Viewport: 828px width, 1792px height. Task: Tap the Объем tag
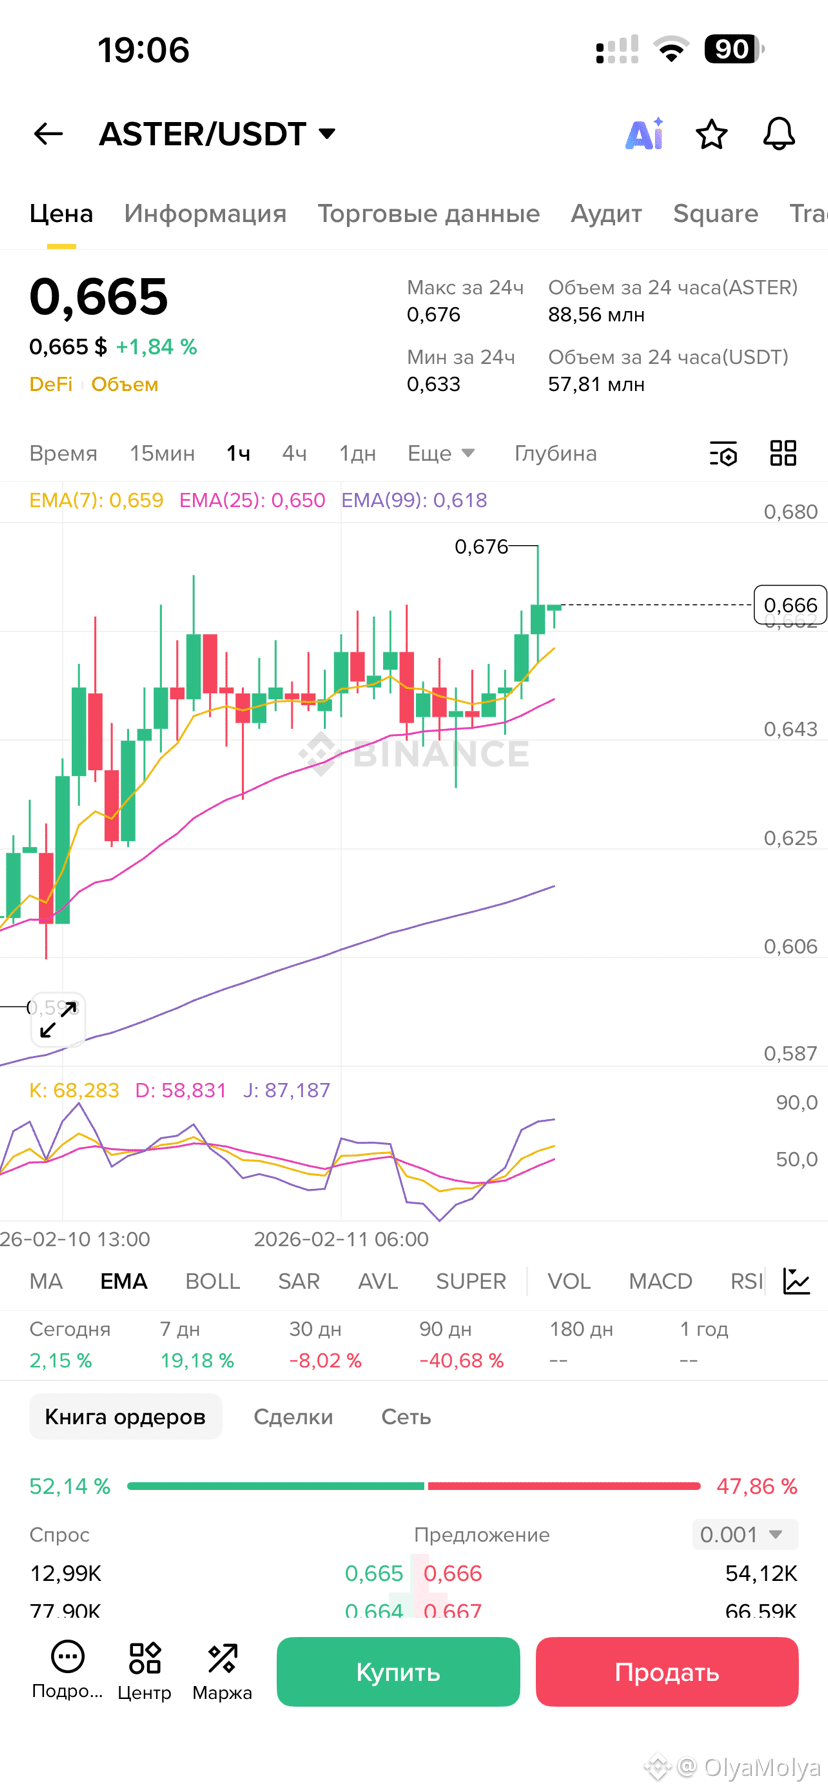(125, 384)
